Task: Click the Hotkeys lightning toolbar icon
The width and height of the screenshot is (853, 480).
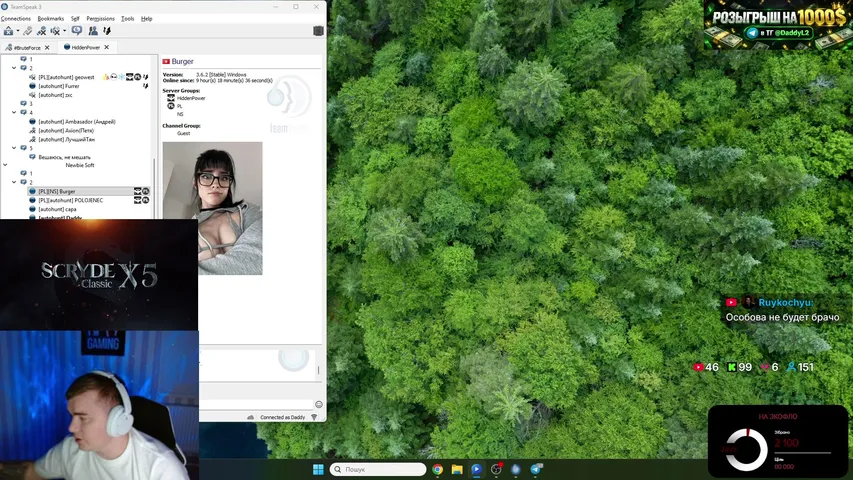Action: 107,31
